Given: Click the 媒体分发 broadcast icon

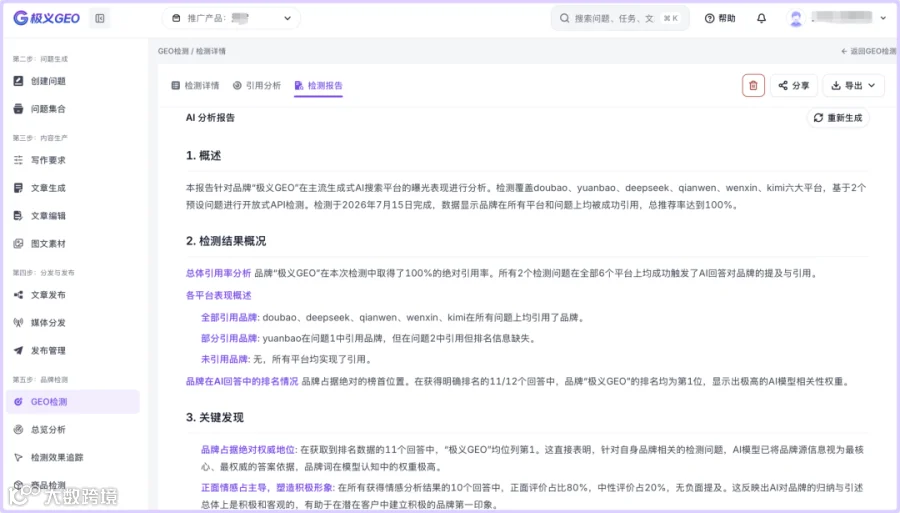Looking at the screenshot, I should (x=18, y=322).
